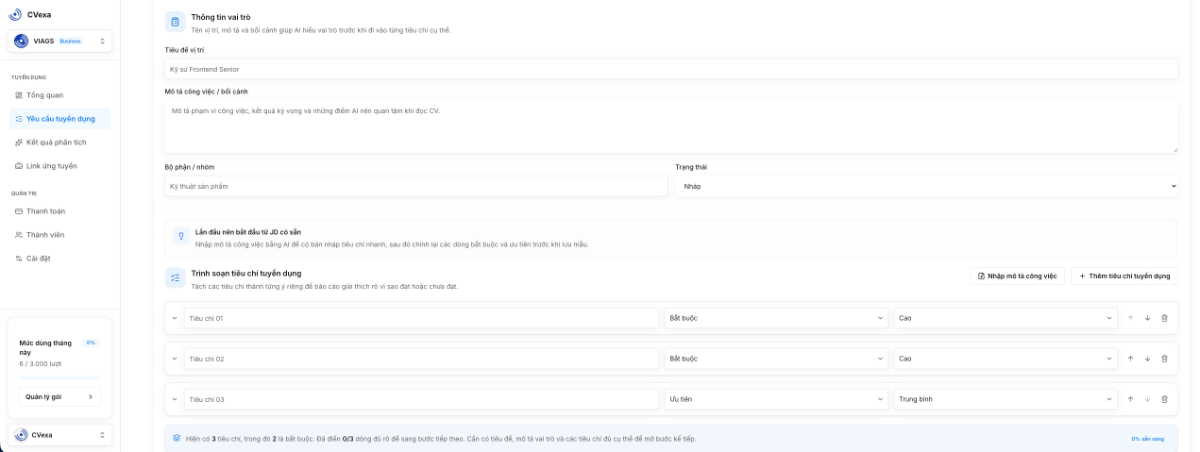Expand the Tiêu chí 03 row chevron

pos(175,399)
